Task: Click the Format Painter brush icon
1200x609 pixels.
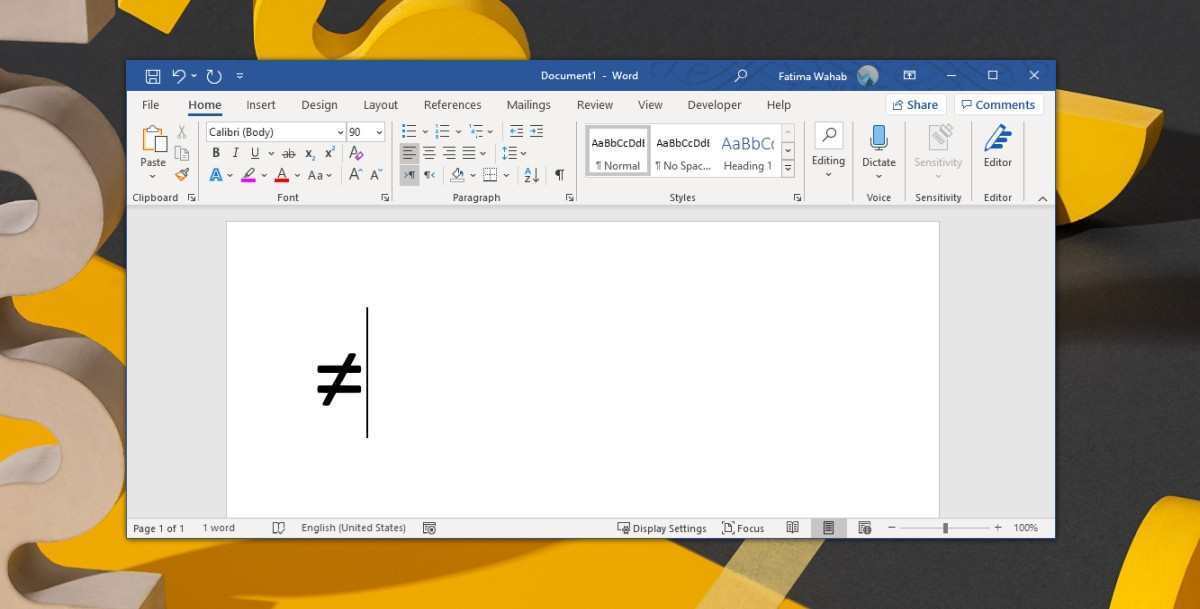Action: (x=182, y=174)
